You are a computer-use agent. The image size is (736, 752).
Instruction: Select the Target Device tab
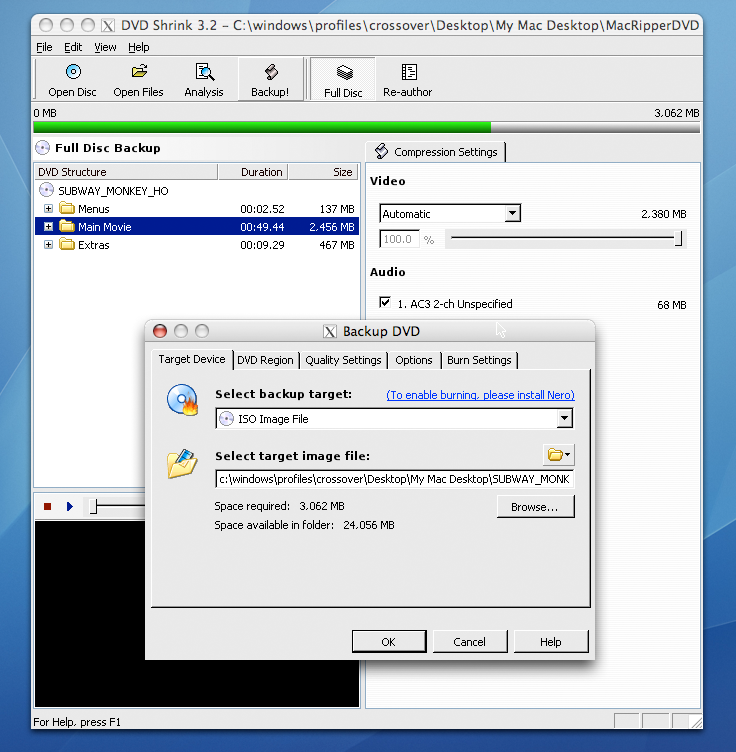point(192,359)
